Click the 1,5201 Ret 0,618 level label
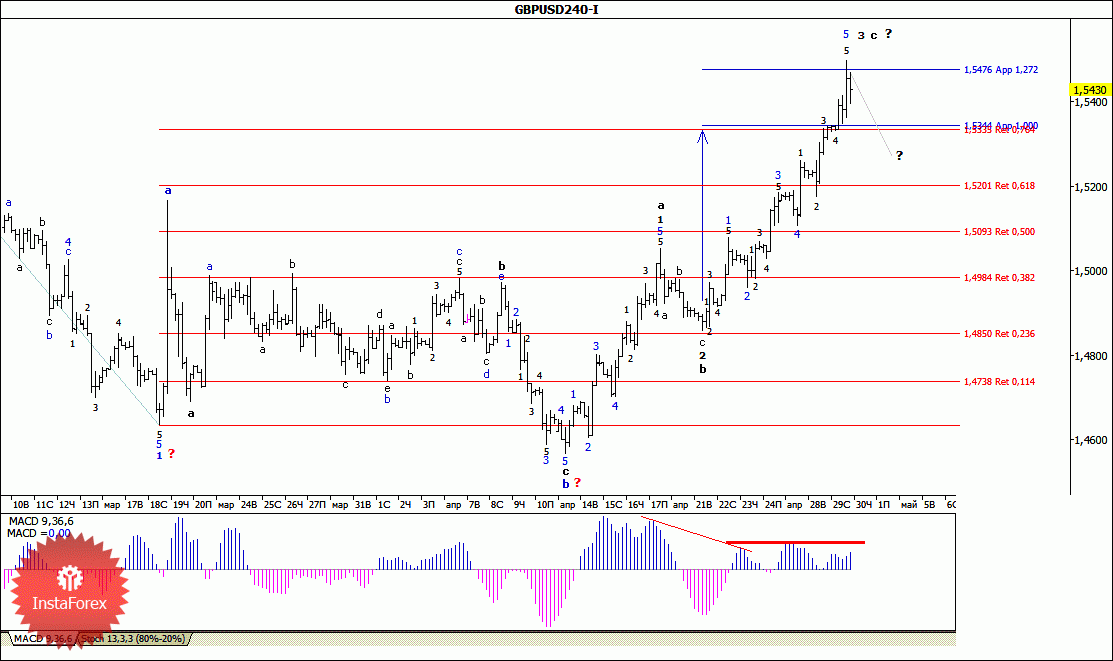Viewport: 1113px width, 661px height. 999,185
